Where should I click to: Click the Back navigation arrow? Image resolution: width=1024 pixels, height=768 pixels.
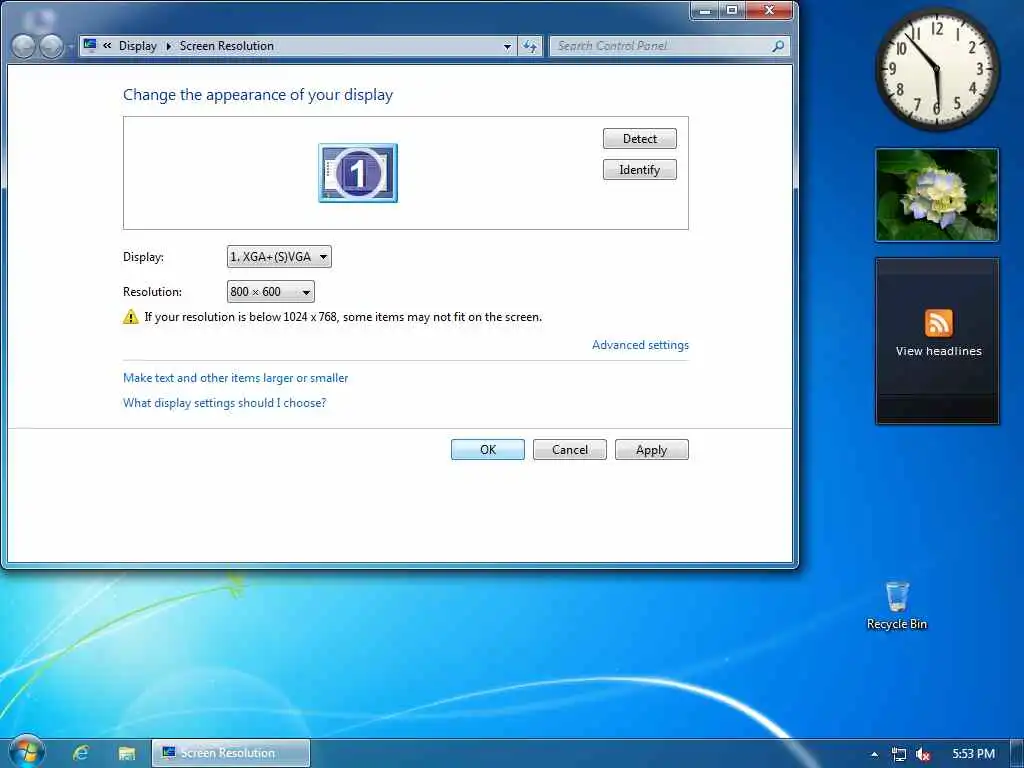(x=24, y=46)
